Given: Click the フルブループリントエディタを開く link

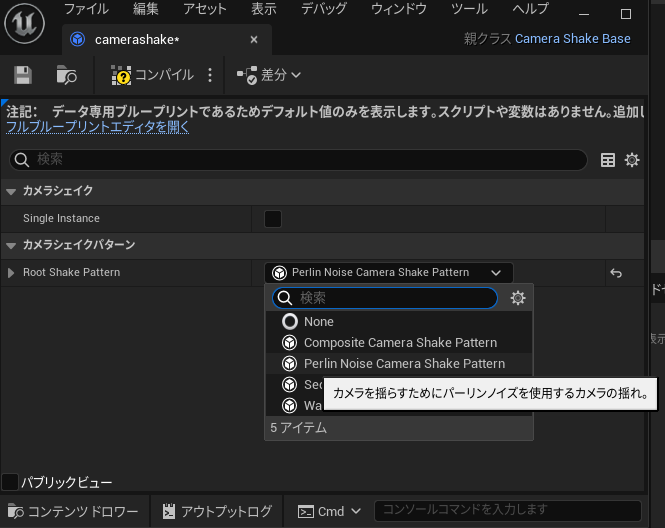Looking at the screenshot, I should [x=97, y=127].
